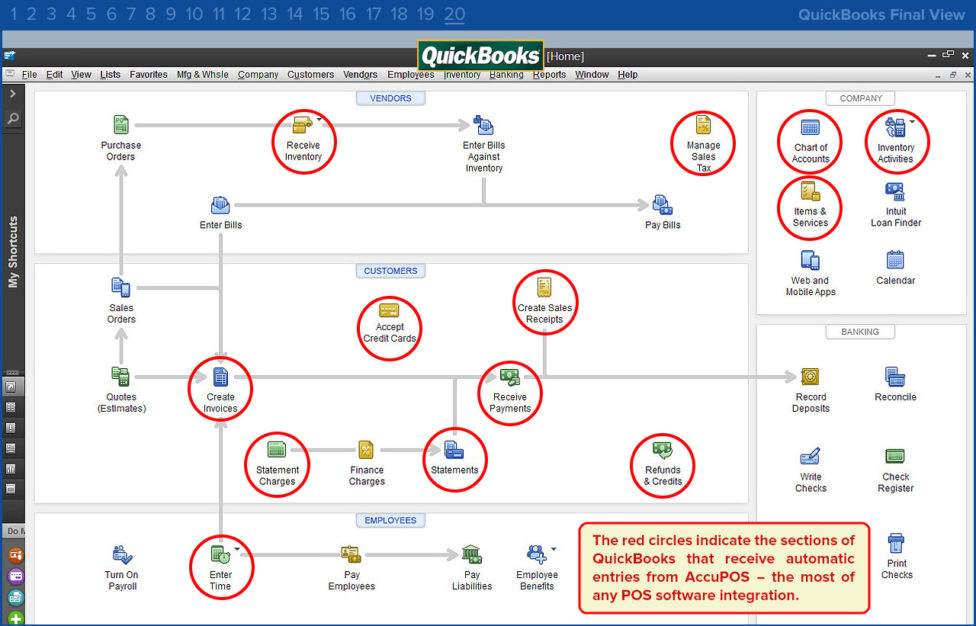
Task: Expand the Enter Time dropdown arrow
Action: pos(237,549)
